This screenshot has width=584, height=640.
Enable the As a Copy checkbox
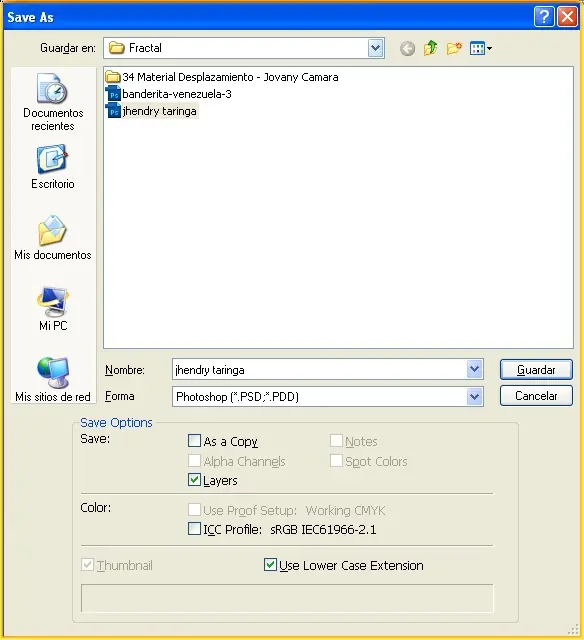[x=194, y=441]
